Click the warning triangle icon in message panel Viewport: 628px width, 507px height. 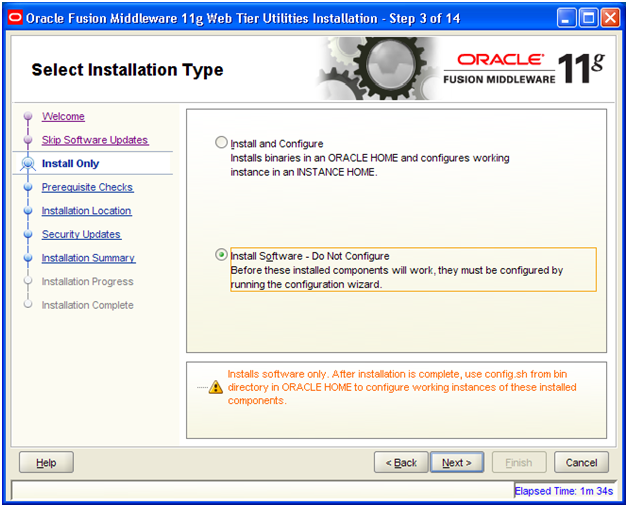click(216, 387)
